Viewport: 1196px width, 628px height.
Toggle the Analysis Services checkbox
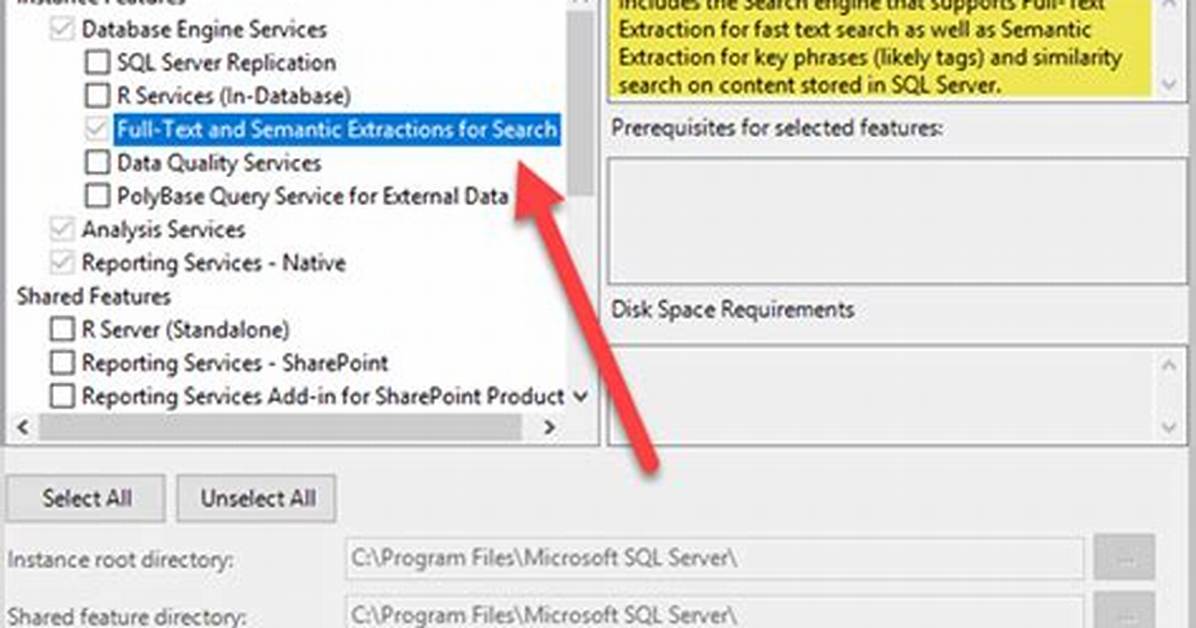(62, 229)
